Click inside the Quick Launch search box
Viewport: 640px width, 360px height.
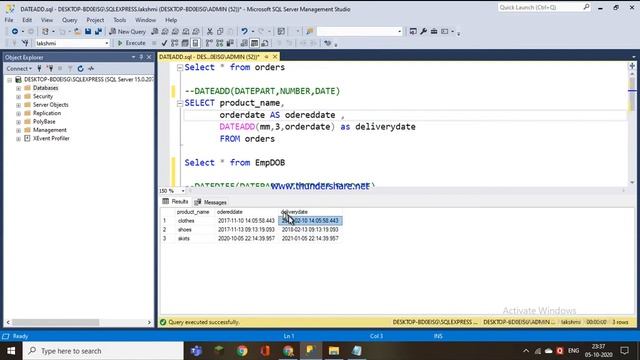tap(543, 7)
